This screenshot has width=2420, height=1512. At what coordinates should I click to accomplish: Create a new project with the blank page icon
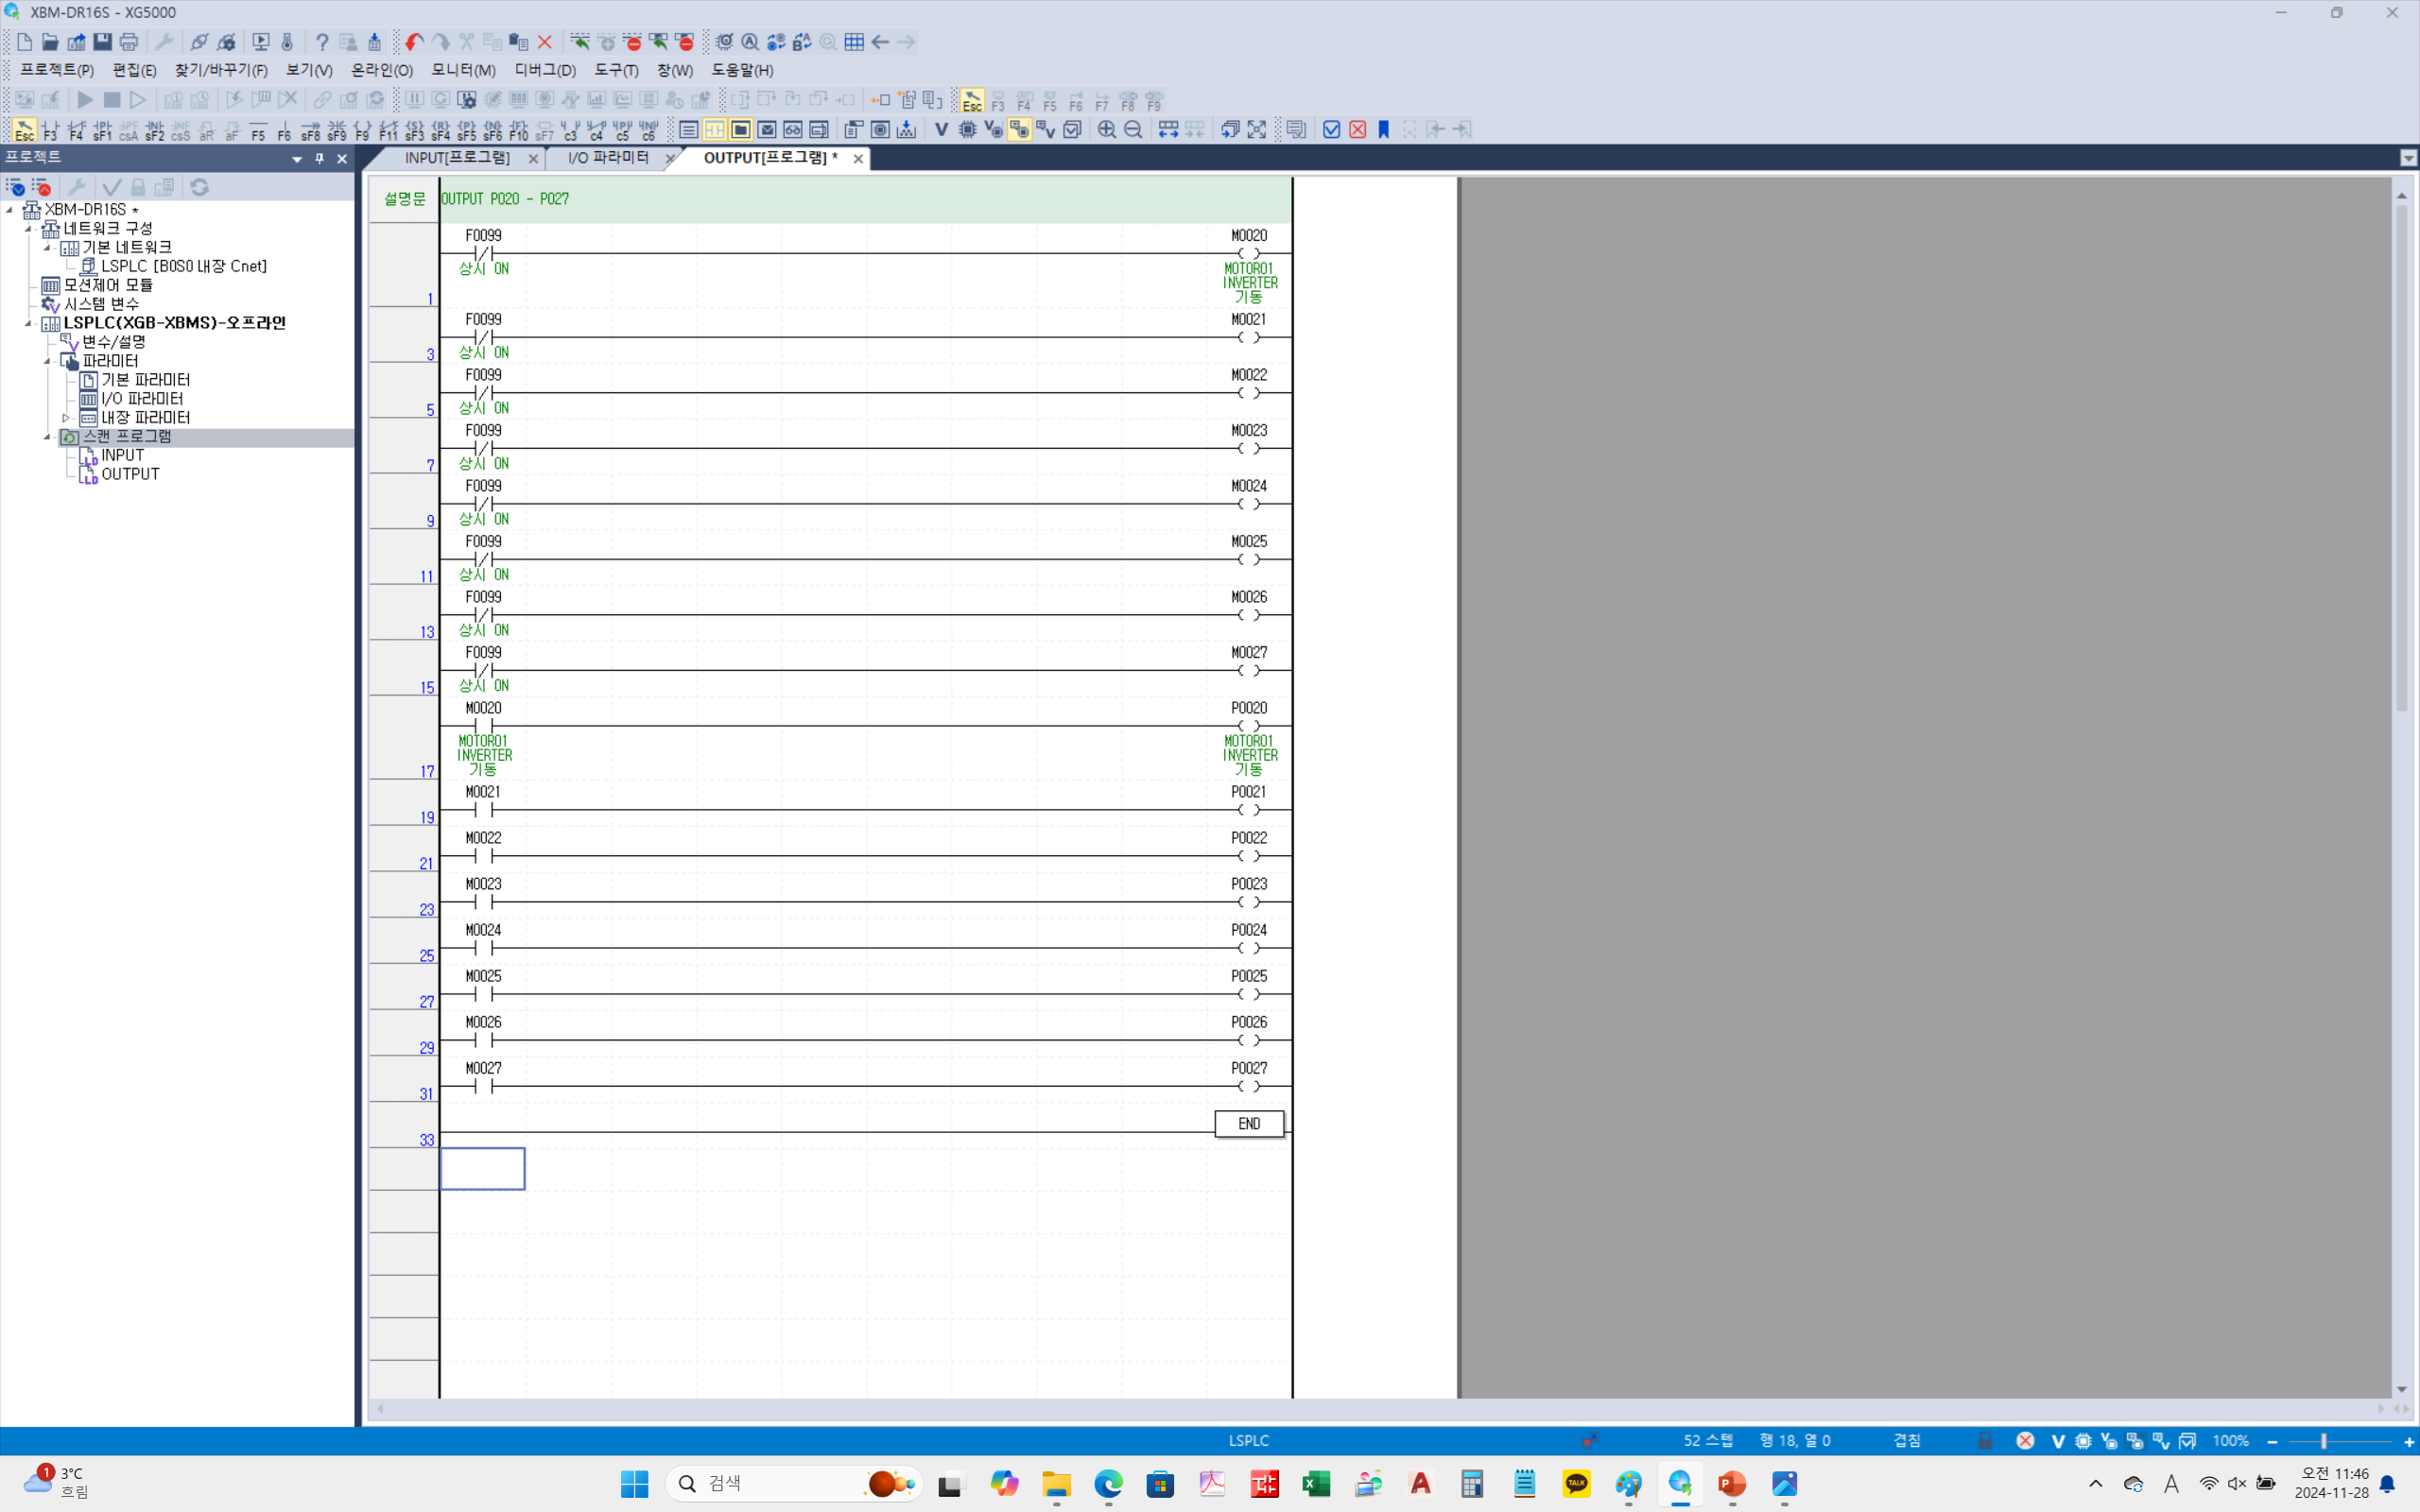point(24,42)
